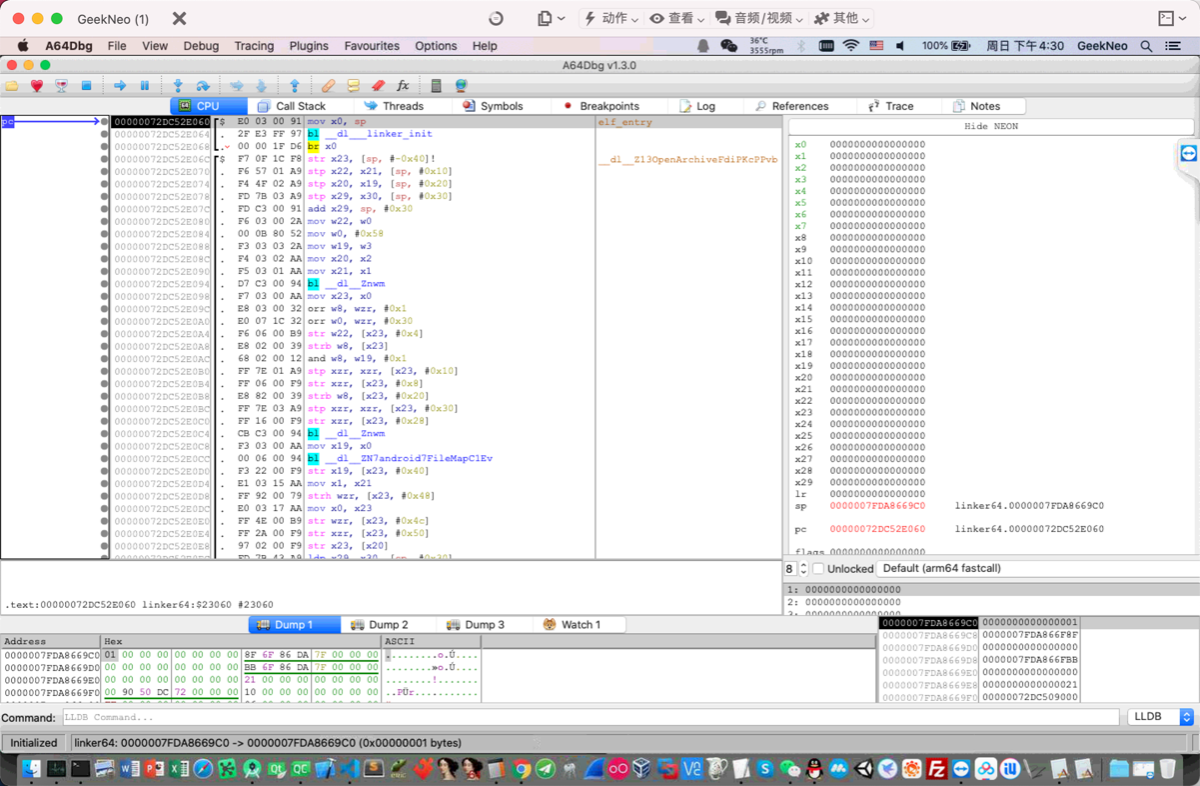Viewport: 1200px width, 786px height.
Task: Click the blue stop debugging icon
Action: click(x=86, y=86)
